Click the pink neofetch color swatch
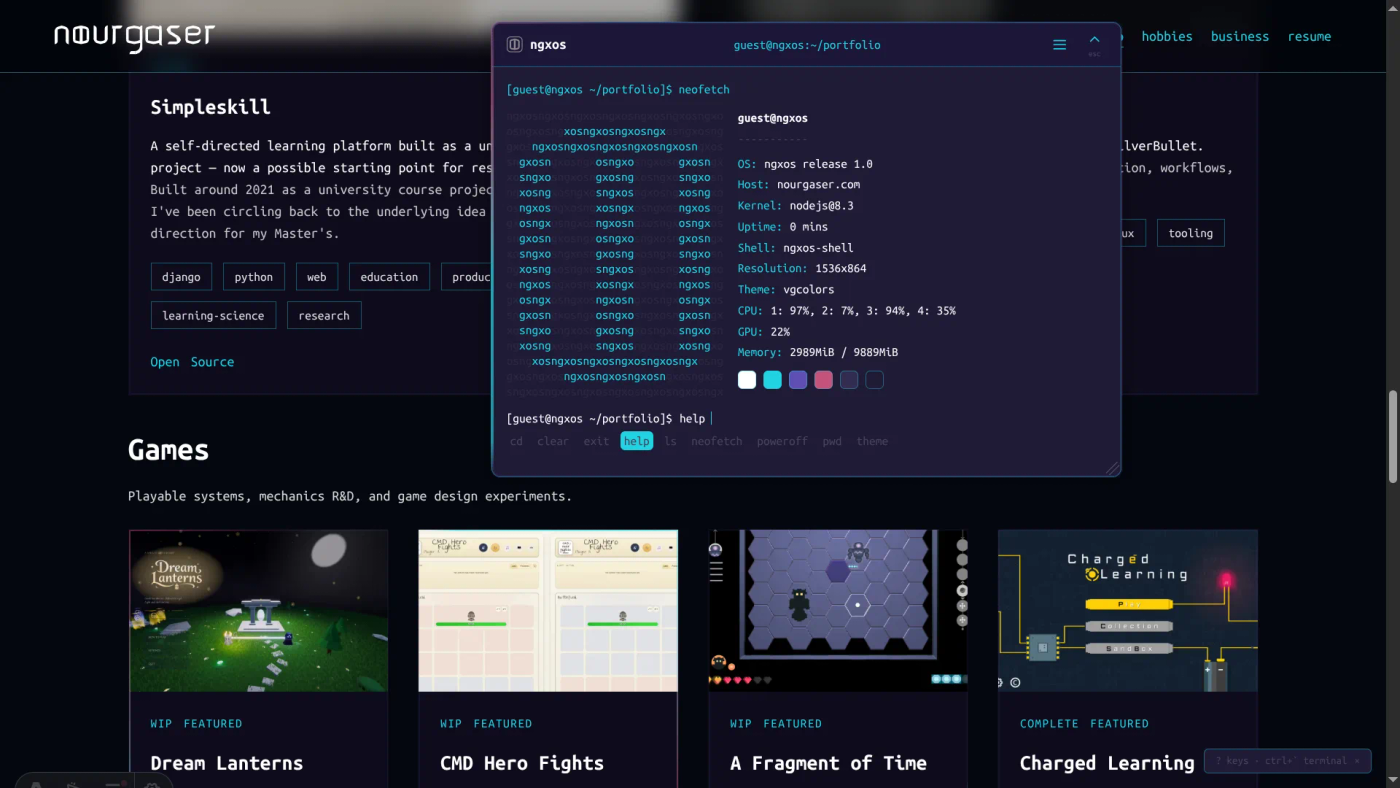The width and height of the screenshot is (1400, 788). (823, 380)
